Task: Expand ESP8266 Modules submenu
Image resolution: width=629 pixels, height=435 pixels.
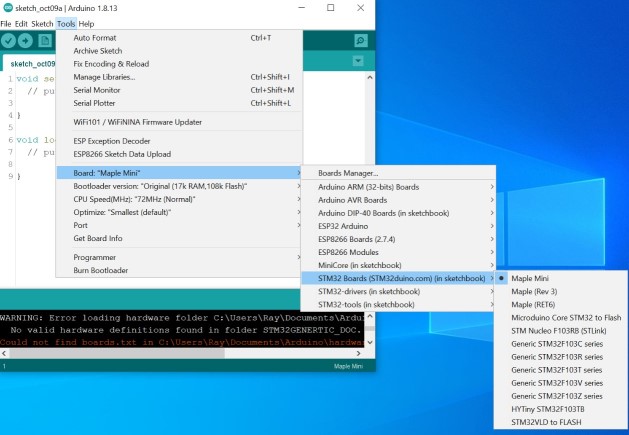Action: pyautogui.click(x=398, y=252)
